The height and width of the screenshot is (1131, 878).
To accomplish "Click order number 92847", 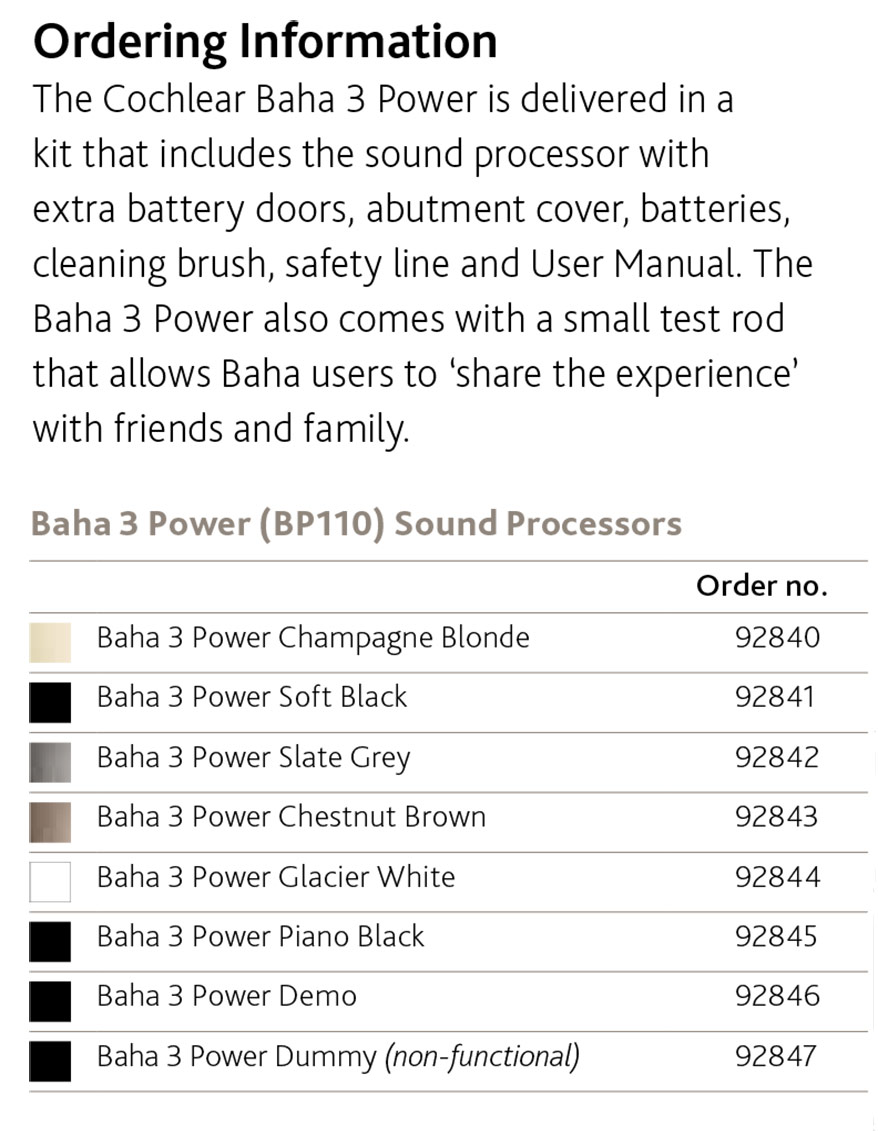I will pyautogui.click(x=777, y=1056).
